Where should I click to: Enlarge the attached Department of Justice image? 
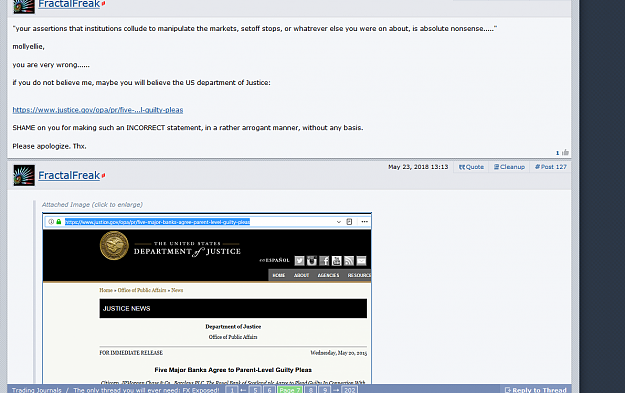[207, 298]
